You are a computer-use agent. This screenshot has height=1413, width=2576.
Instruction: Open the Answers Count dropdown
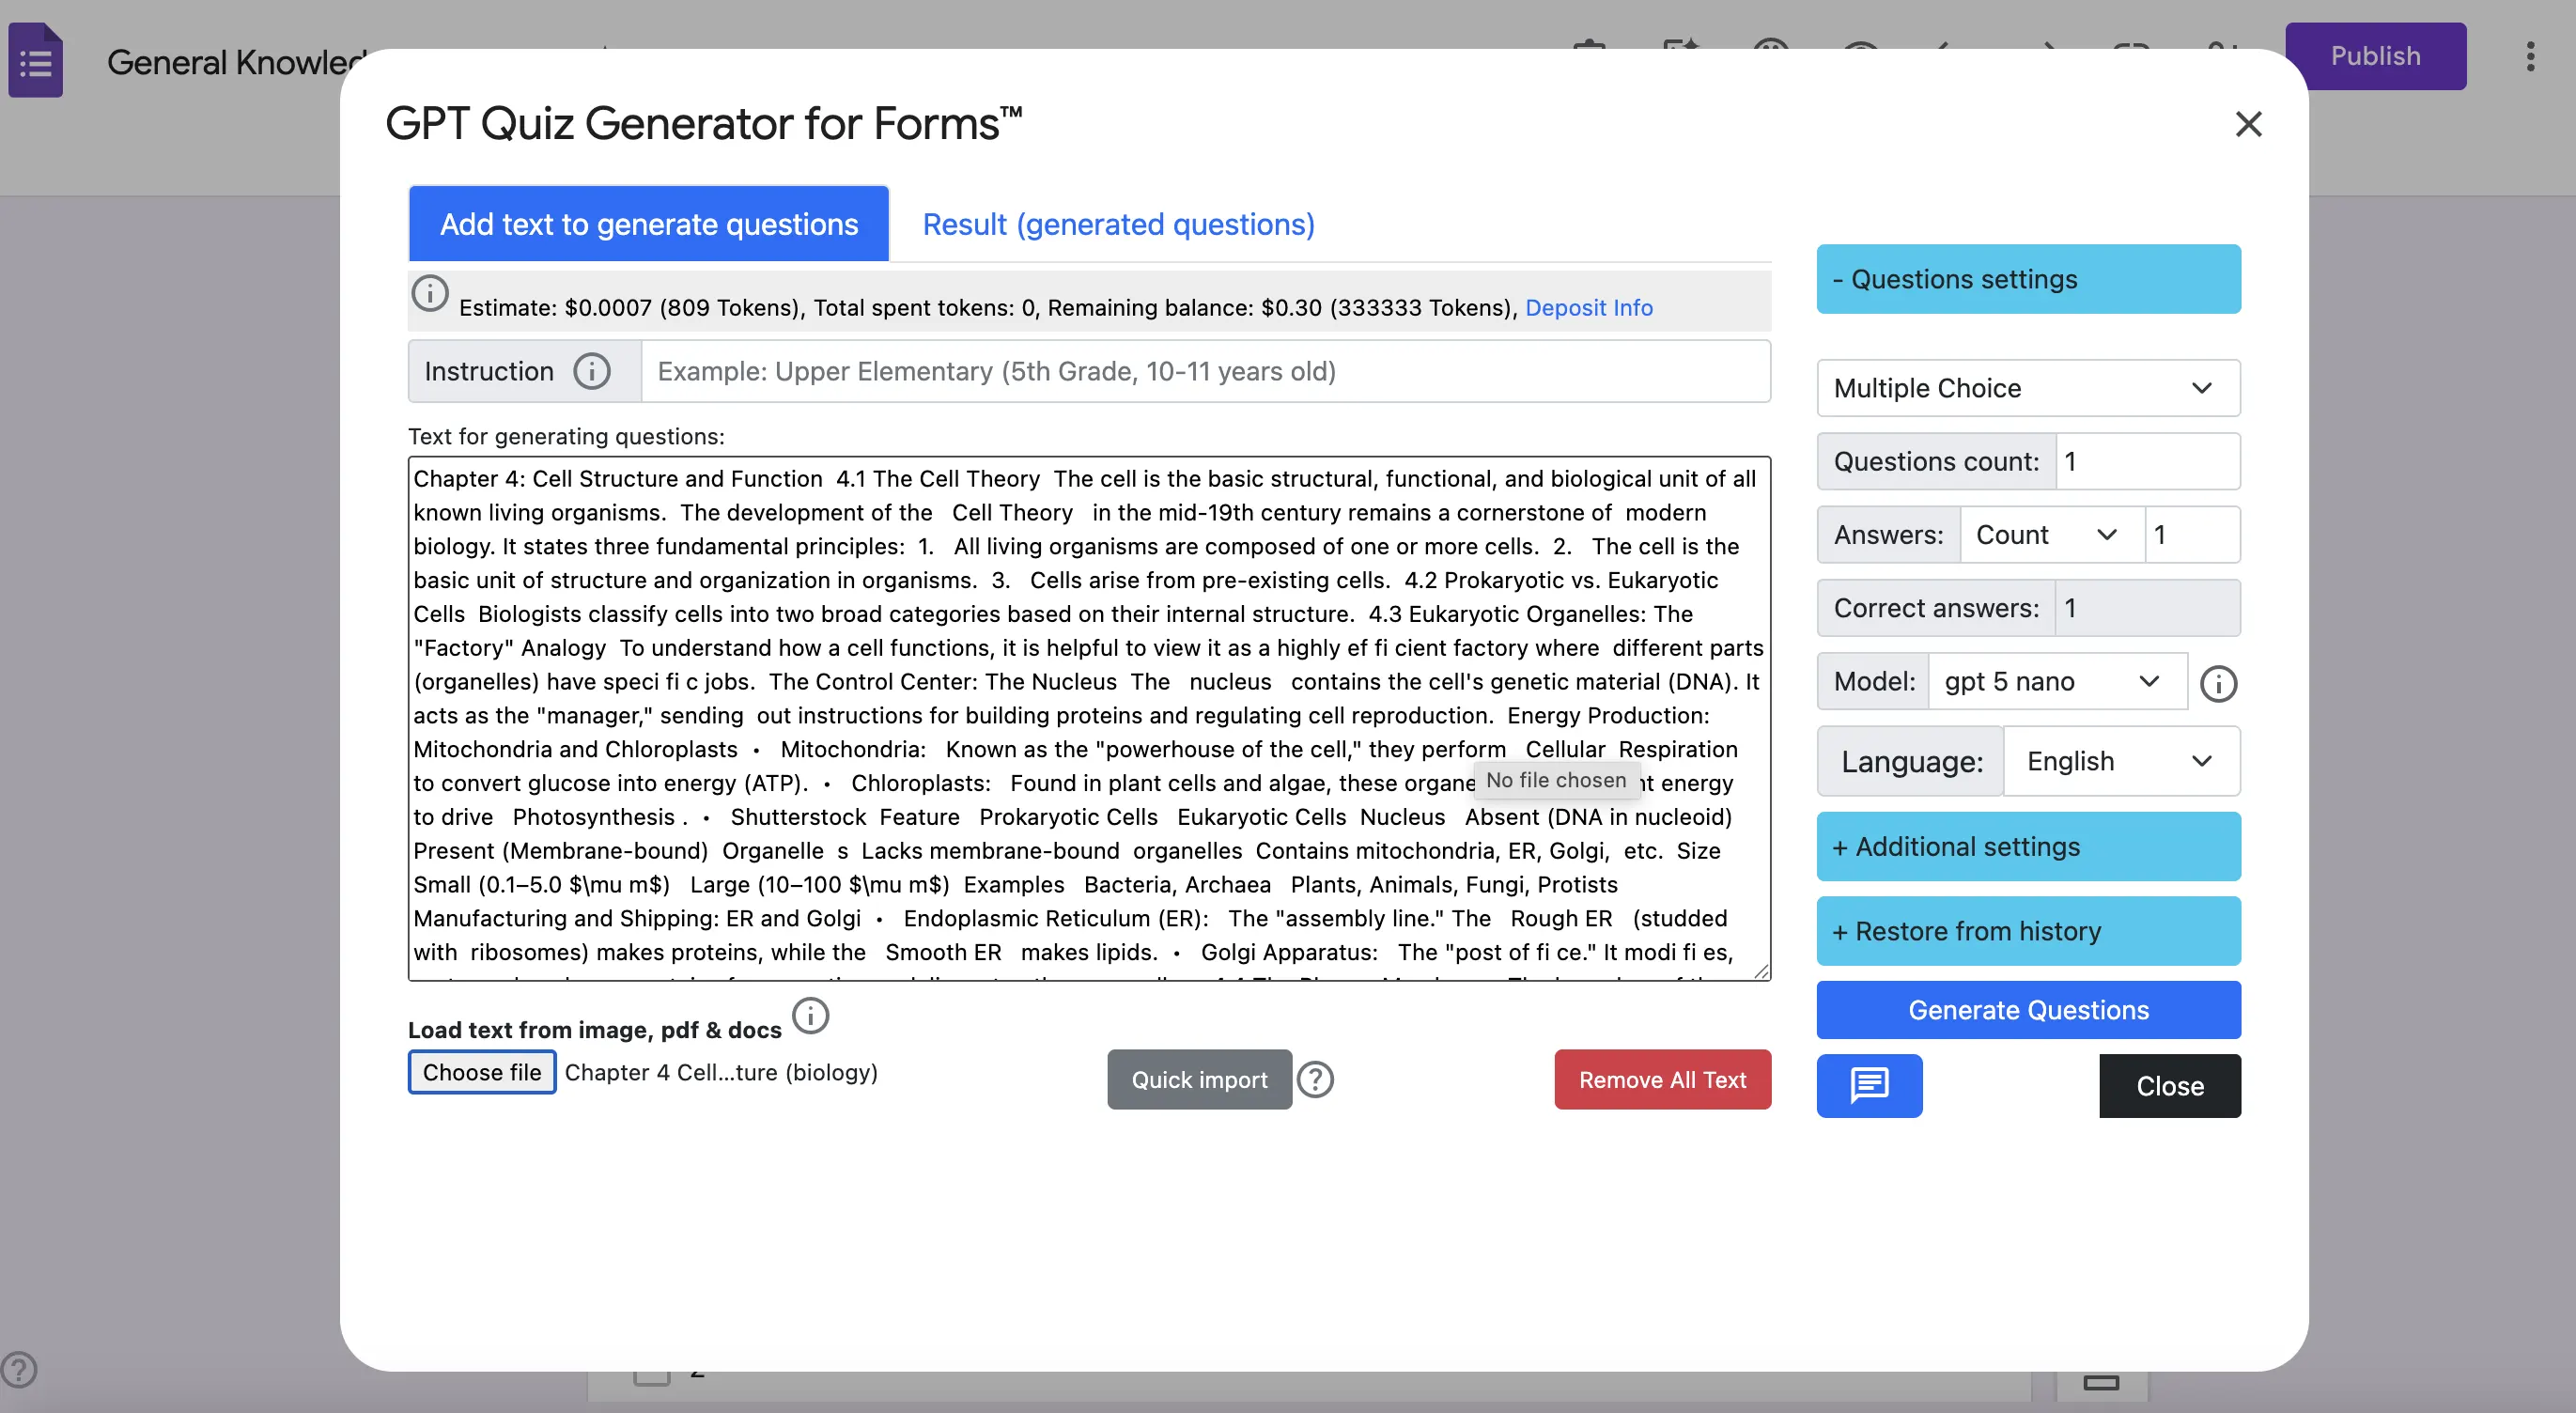click(x=2050, y=535)
